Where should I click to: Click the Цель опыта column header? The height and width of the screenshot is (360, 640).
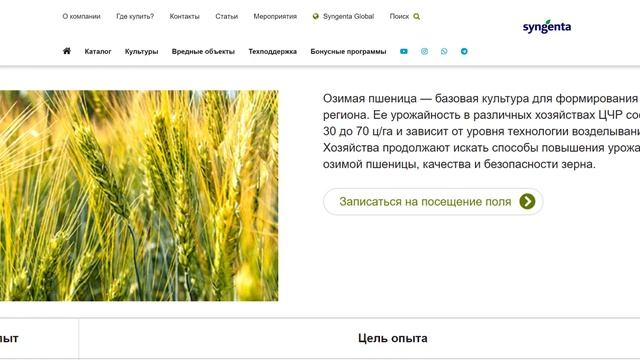[x=393, y=338]
